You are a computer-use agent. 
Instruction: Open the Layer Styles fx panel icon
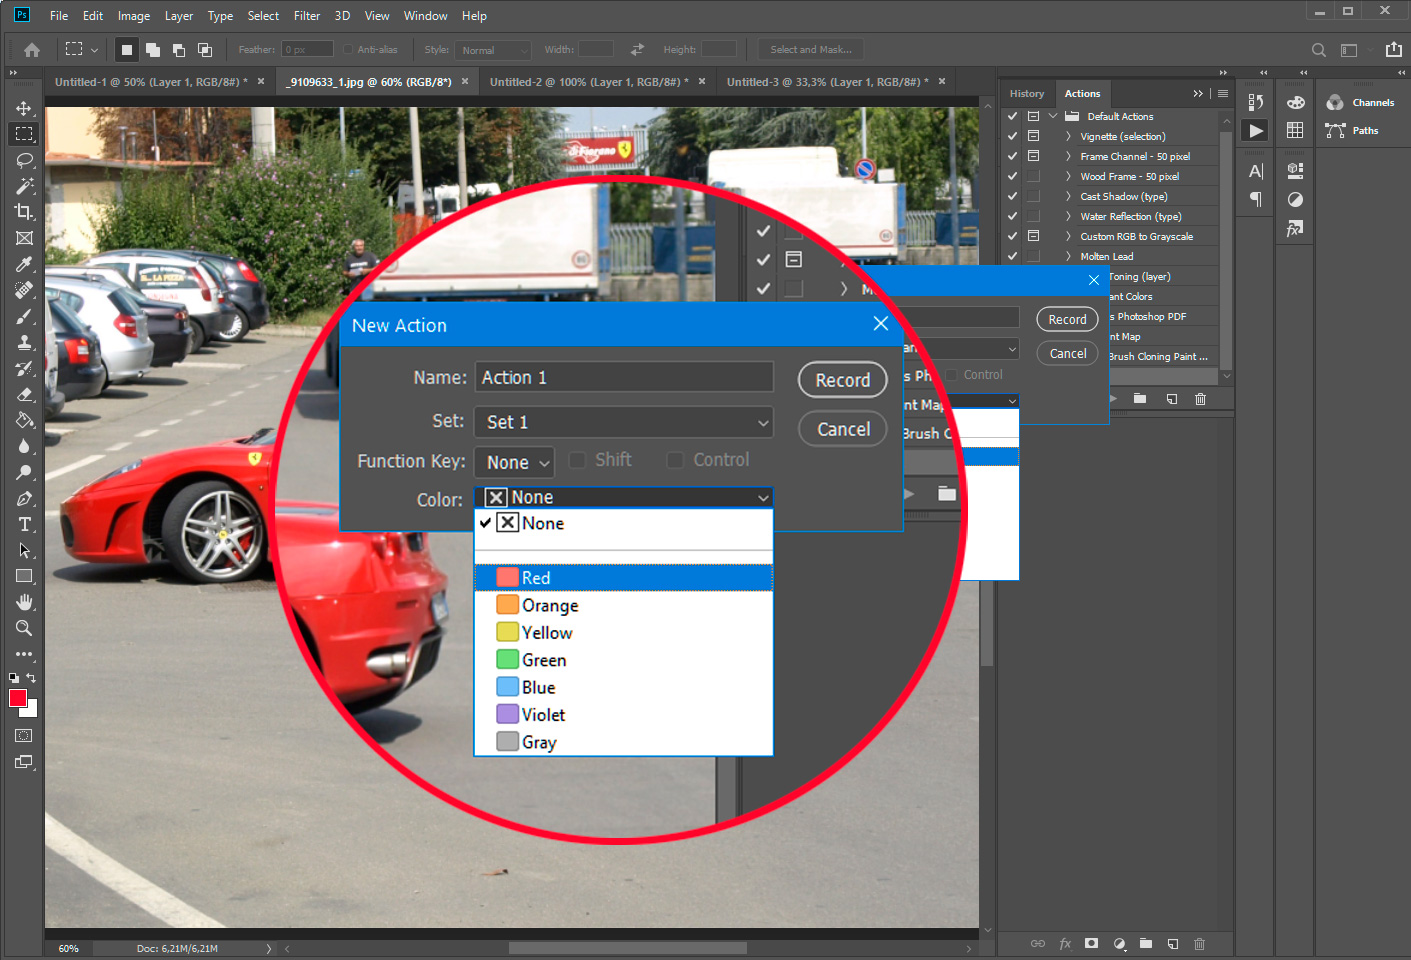click(1294, 228)
